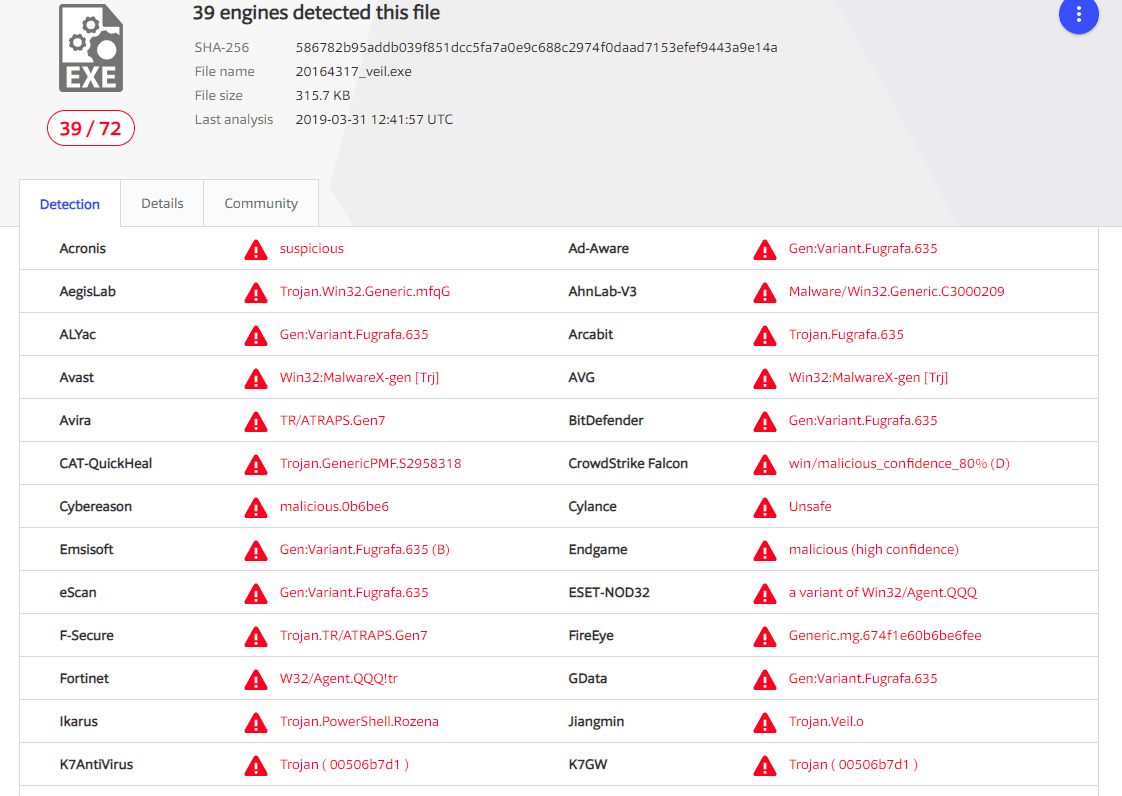Click Trojan.PowerShell.Rozena result
Viewport: 1122px width, 796px height.
[x=359, y=721]
